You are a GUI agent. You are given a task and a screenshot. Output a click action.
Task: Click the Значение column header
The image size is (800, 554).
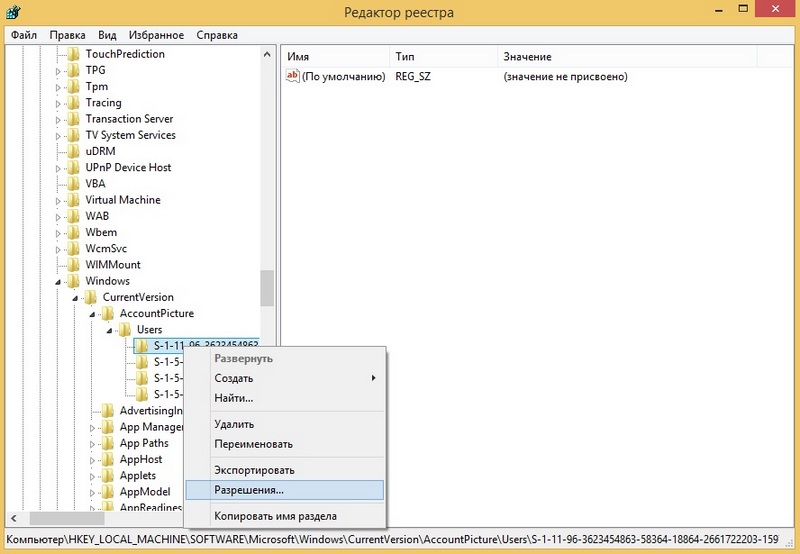click(628, 57)
